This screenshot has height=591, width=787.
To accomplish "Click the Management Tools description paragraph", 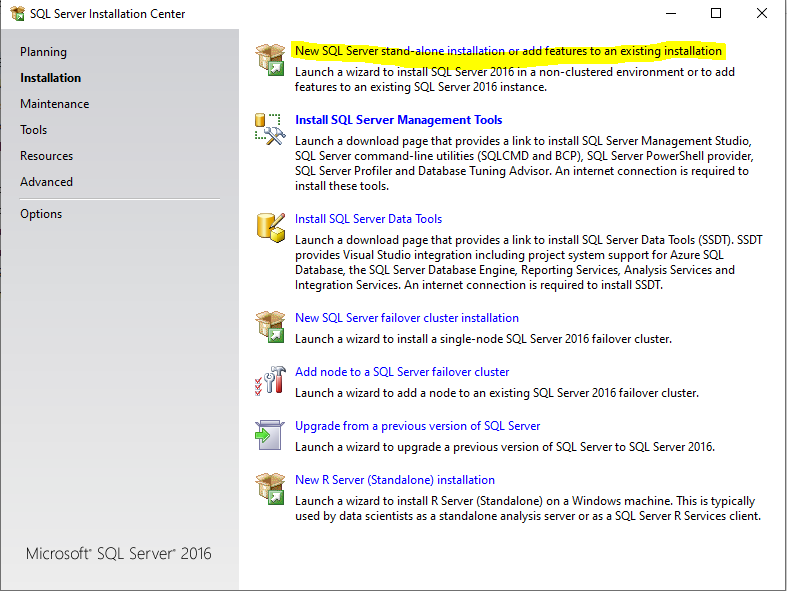I will pyautogui.click(x=524, y=163).
